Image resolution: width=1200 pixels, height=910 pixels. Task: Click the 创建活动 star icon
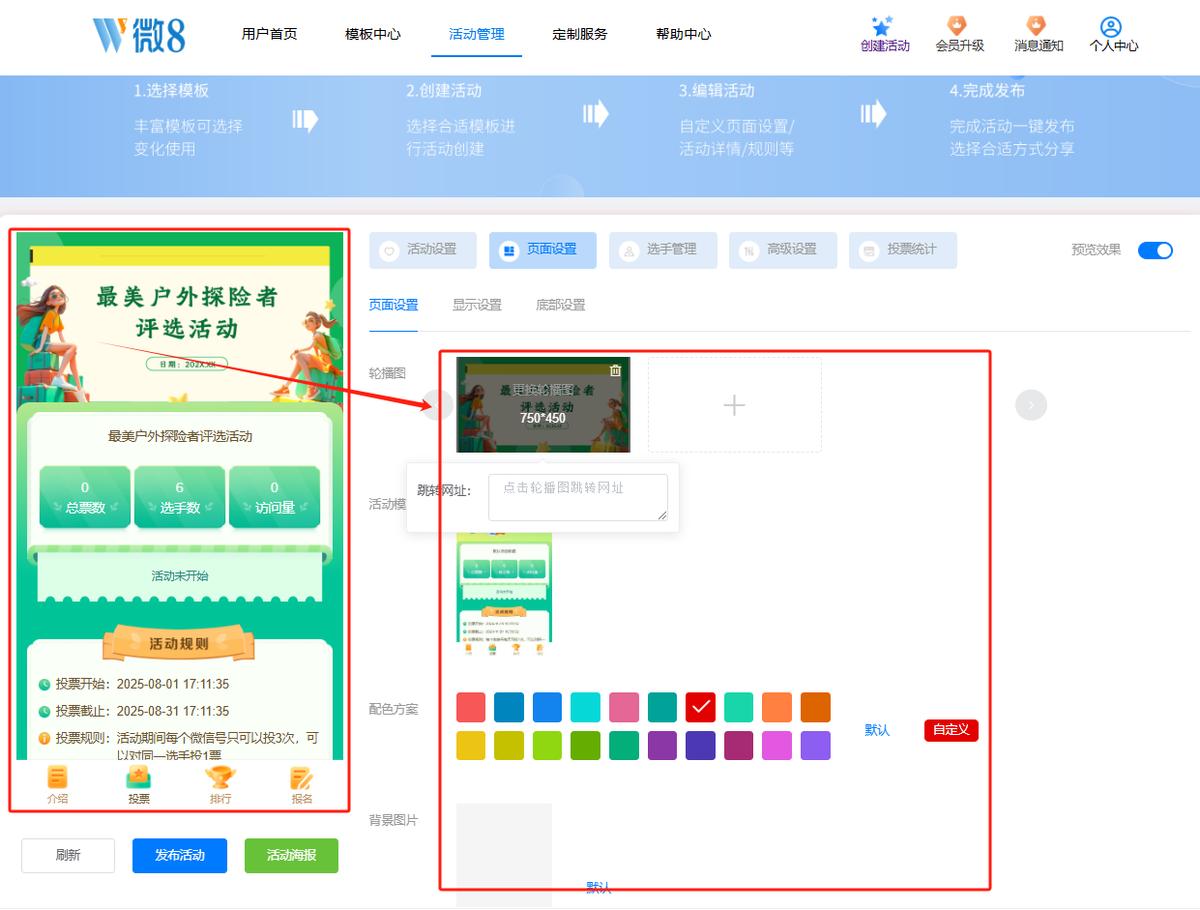click(x=881, y=26)
